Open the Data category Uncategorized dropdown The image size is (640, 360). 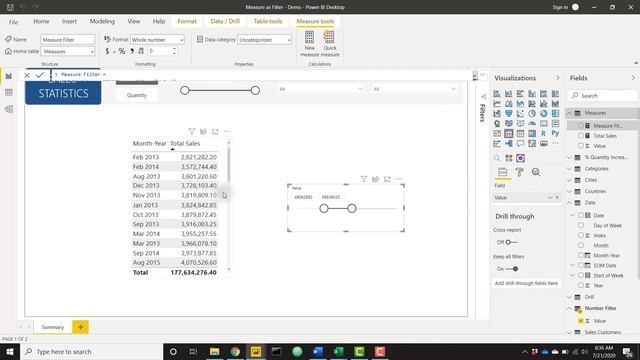(x=264, y=40)
